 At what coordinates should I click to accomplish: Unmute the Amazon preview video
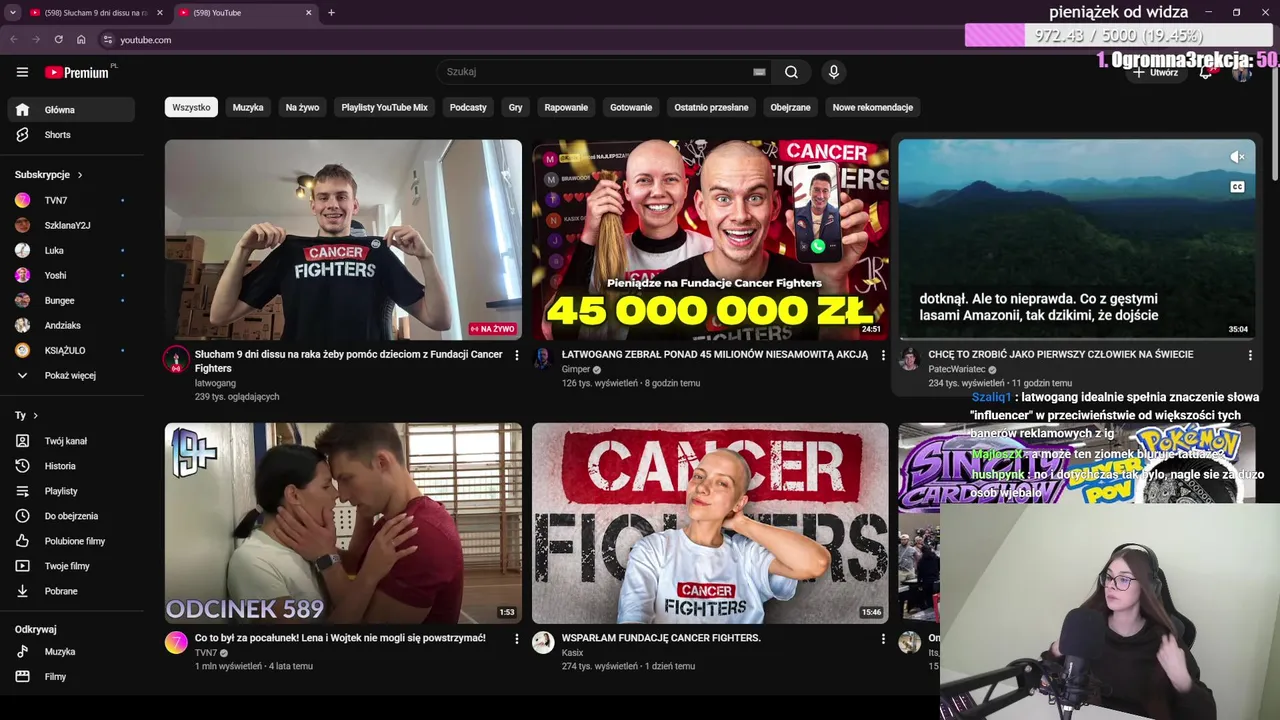pyautogui.click(x=1237, y=157)
